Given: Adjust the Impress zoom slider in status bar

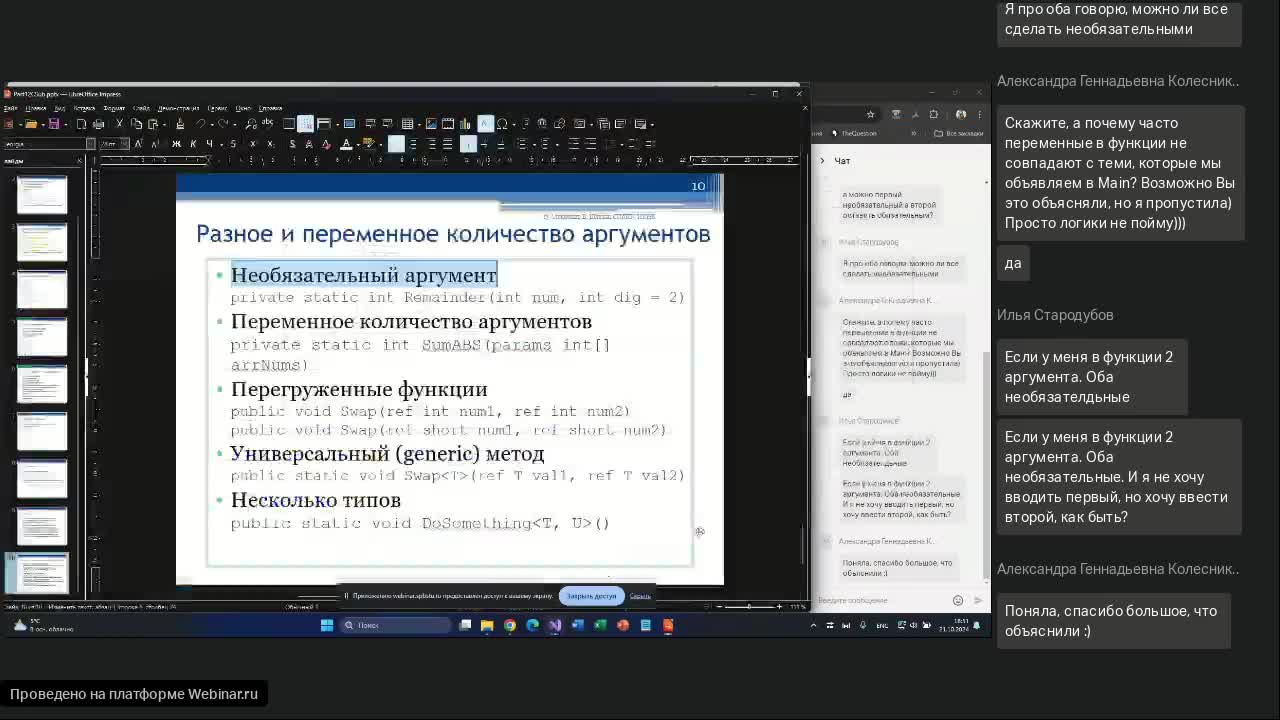Looking at the screenshot, I should 749,606.
